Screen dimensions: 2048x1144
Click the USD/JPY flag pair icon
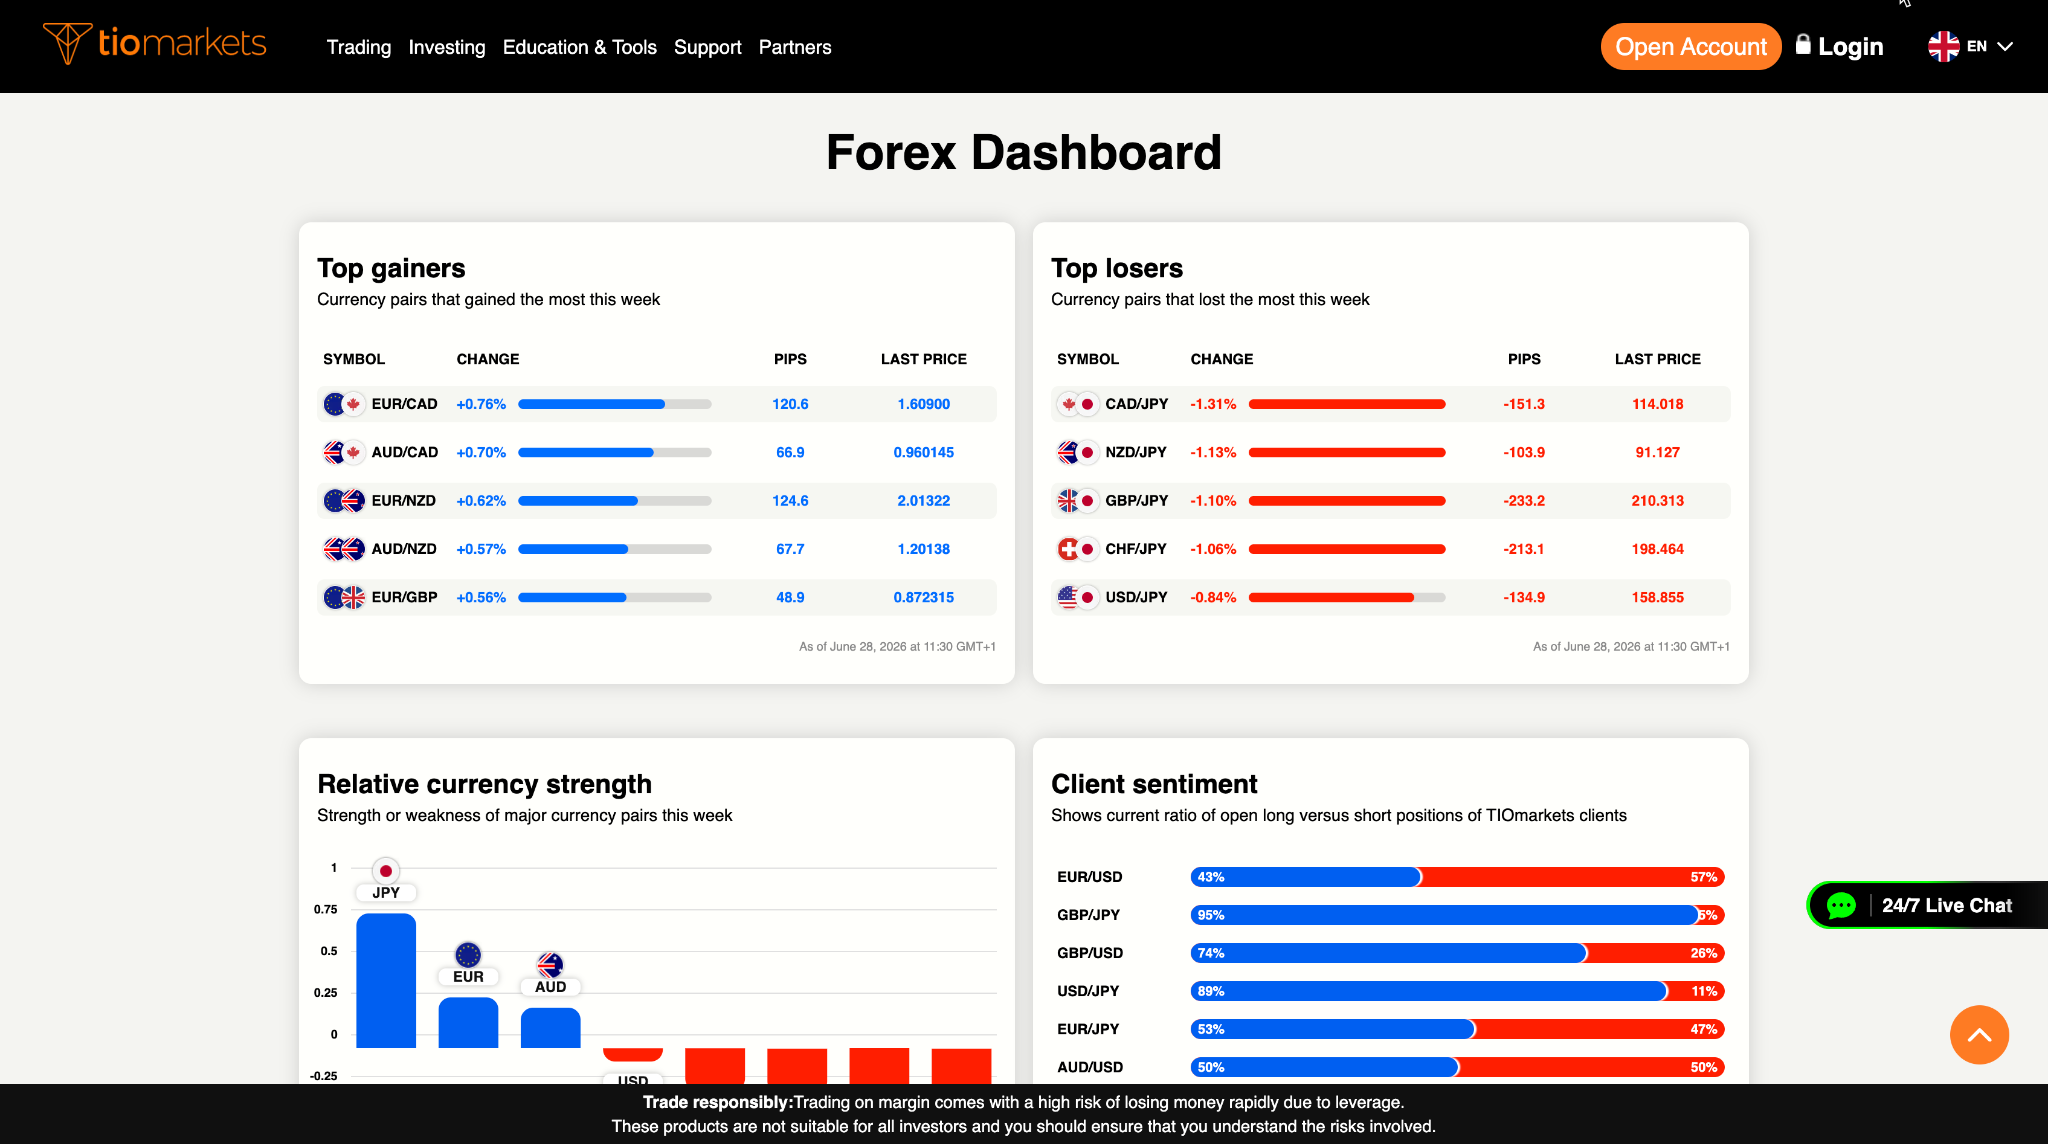(1078, 597)
